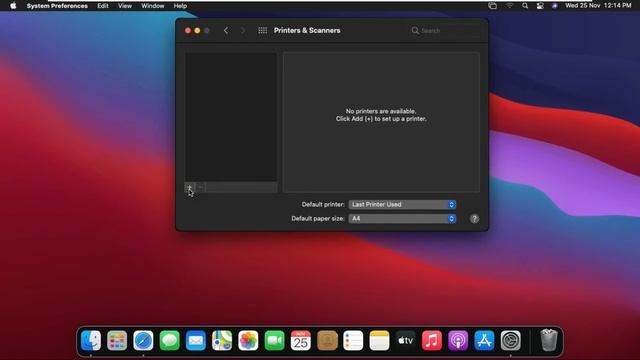Open Notes from the Dock

(x=380, y=340)
